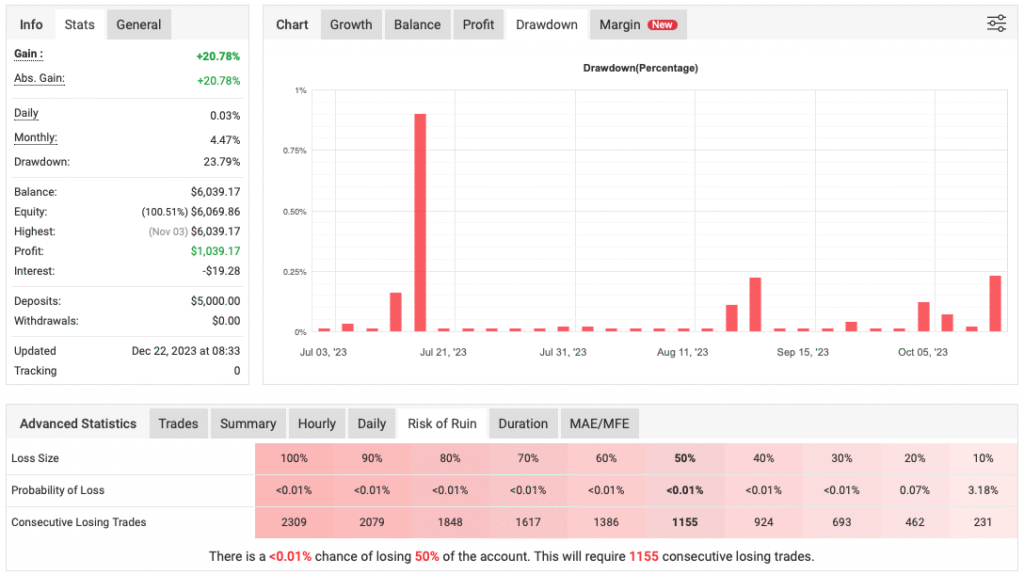Open the chart settings sliders icon

tap(996, 24)
